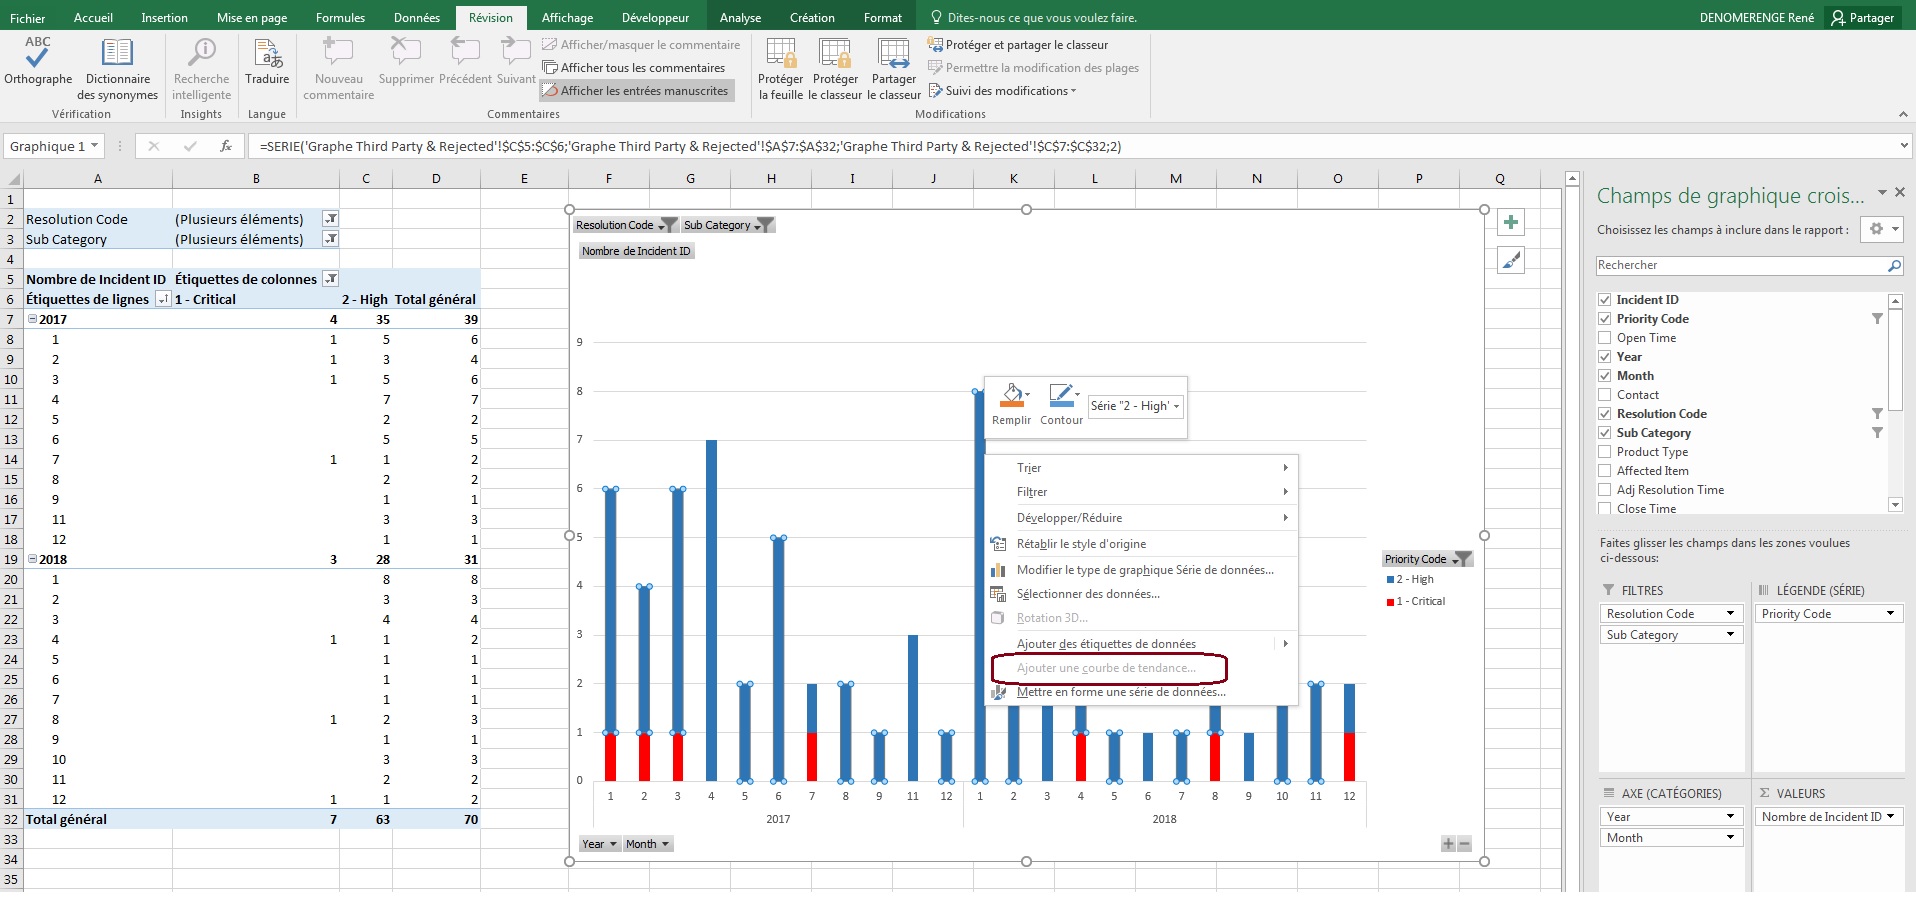Click the Contour outline pen icon
This screenshot has width=1916, height=922.
[1060, 396]
